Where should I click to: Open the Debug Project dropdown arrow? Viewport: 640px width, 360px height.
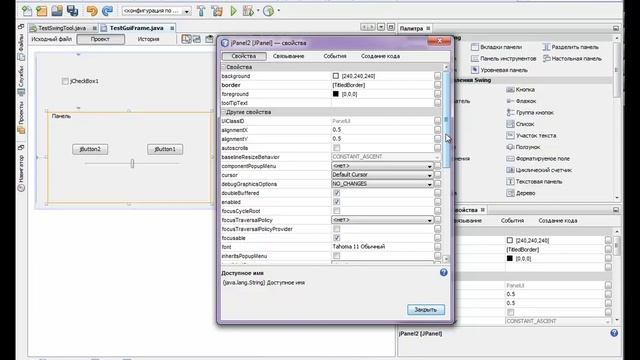[x=258, y=11]
